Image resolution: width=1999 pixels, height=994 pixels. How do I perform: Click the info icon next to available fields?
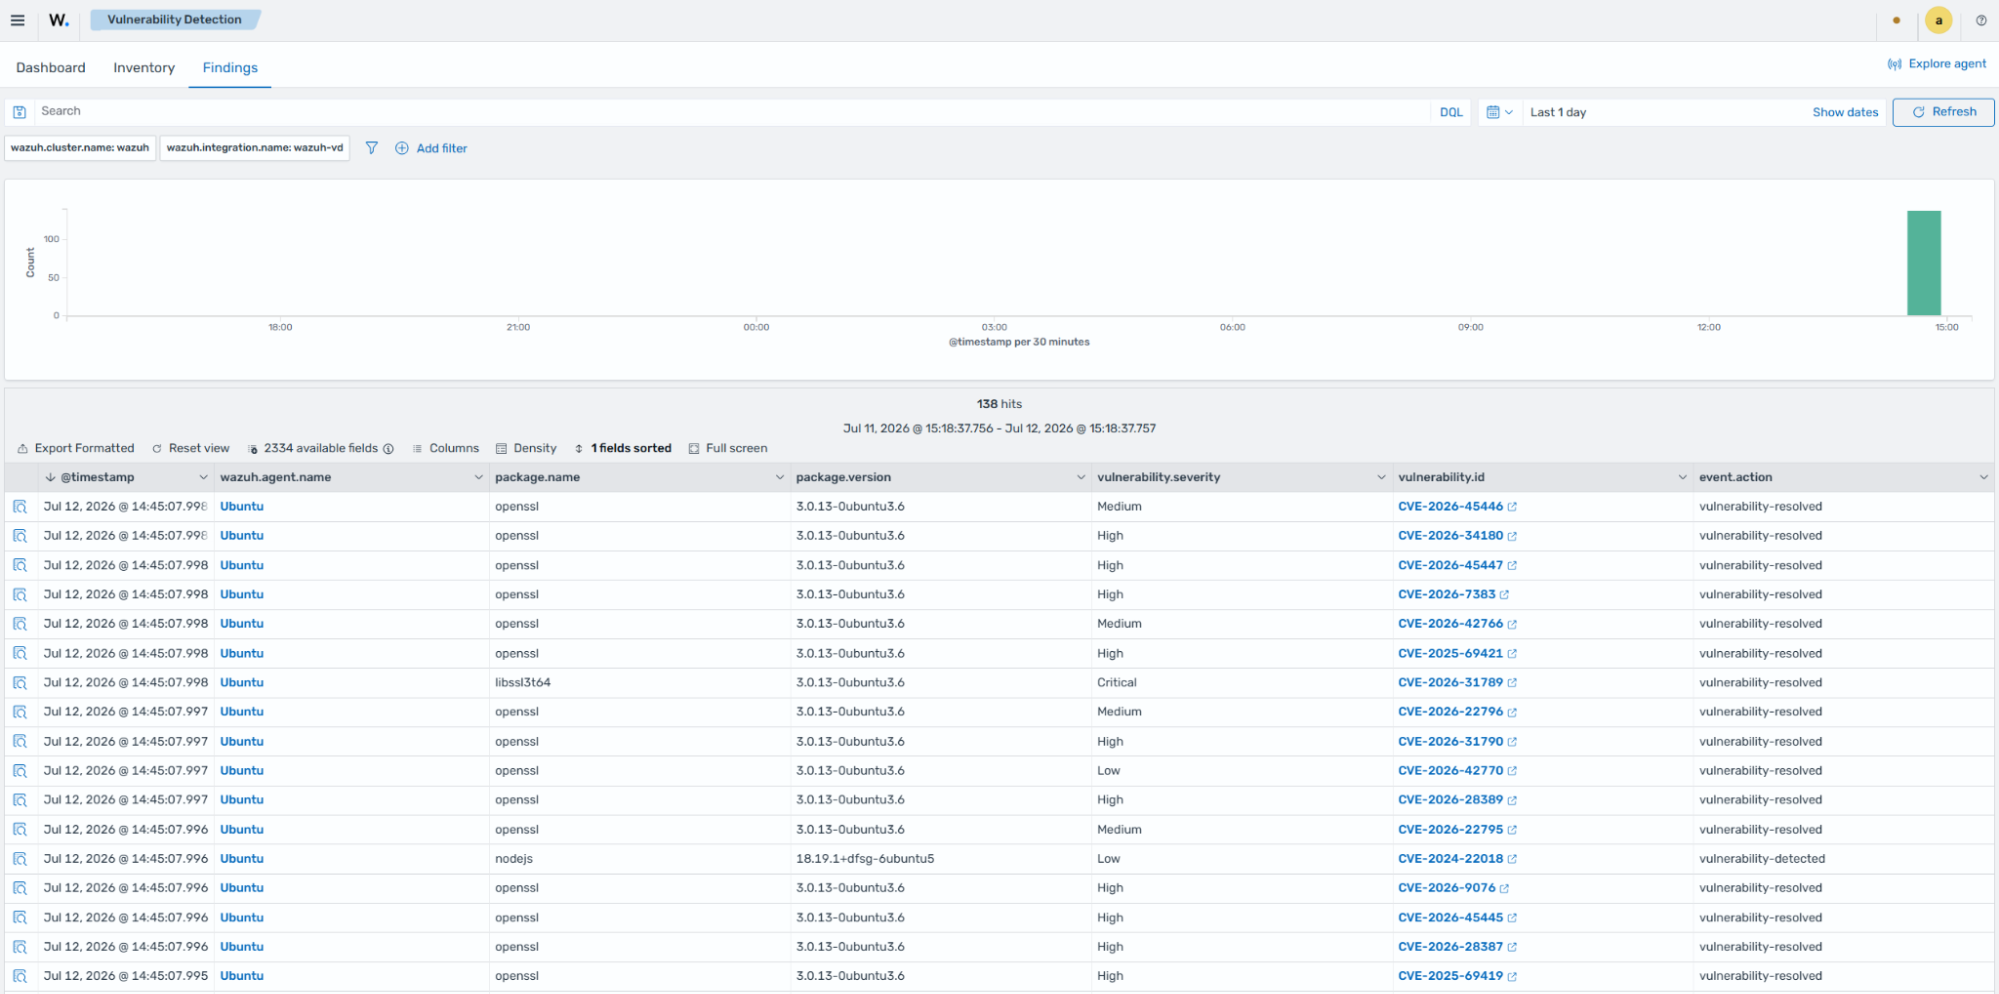[x=388, y=449]
